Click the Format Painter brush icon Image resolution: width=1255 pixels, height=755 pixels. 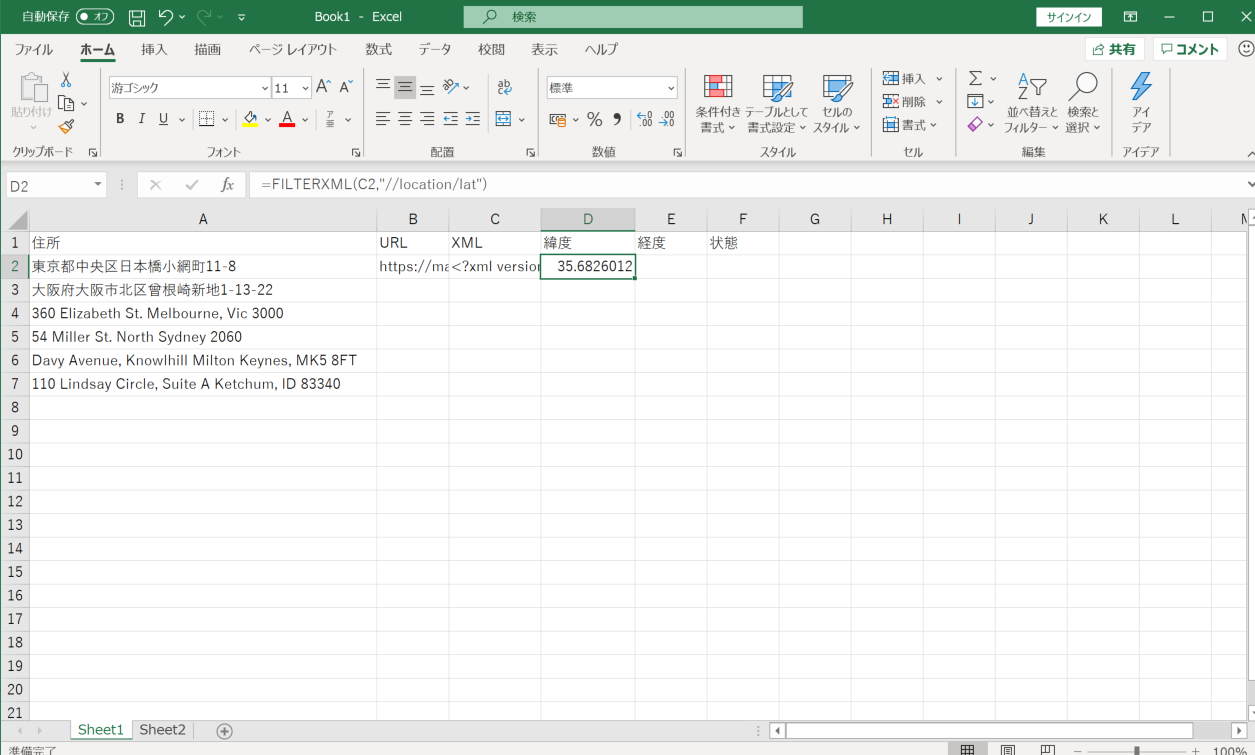66,126
